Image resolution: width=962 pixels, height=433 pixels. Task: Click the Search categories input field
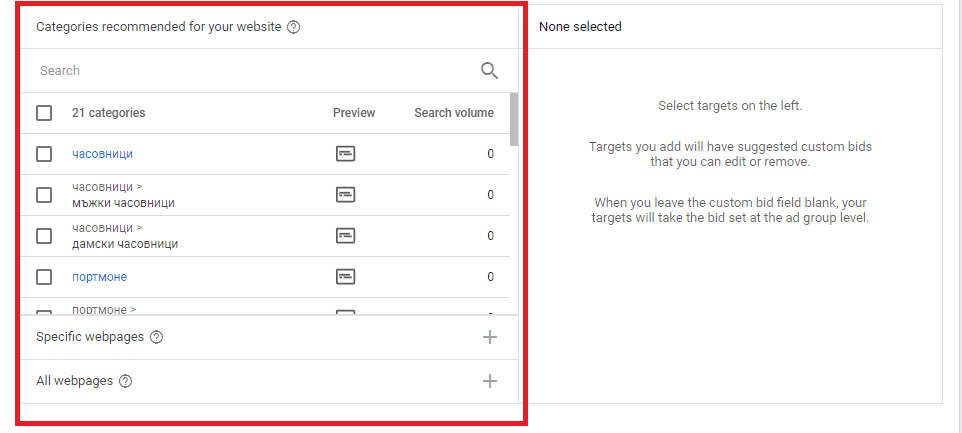(x=250, y=71)
